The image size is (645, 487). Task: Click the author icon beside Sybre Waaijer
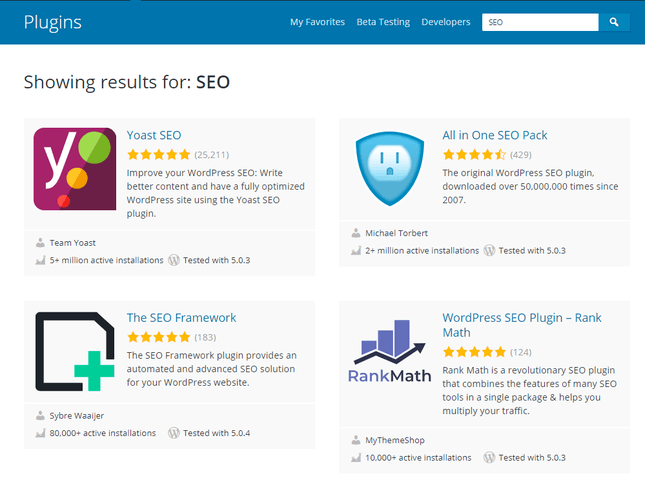click(x=40, y=415)
